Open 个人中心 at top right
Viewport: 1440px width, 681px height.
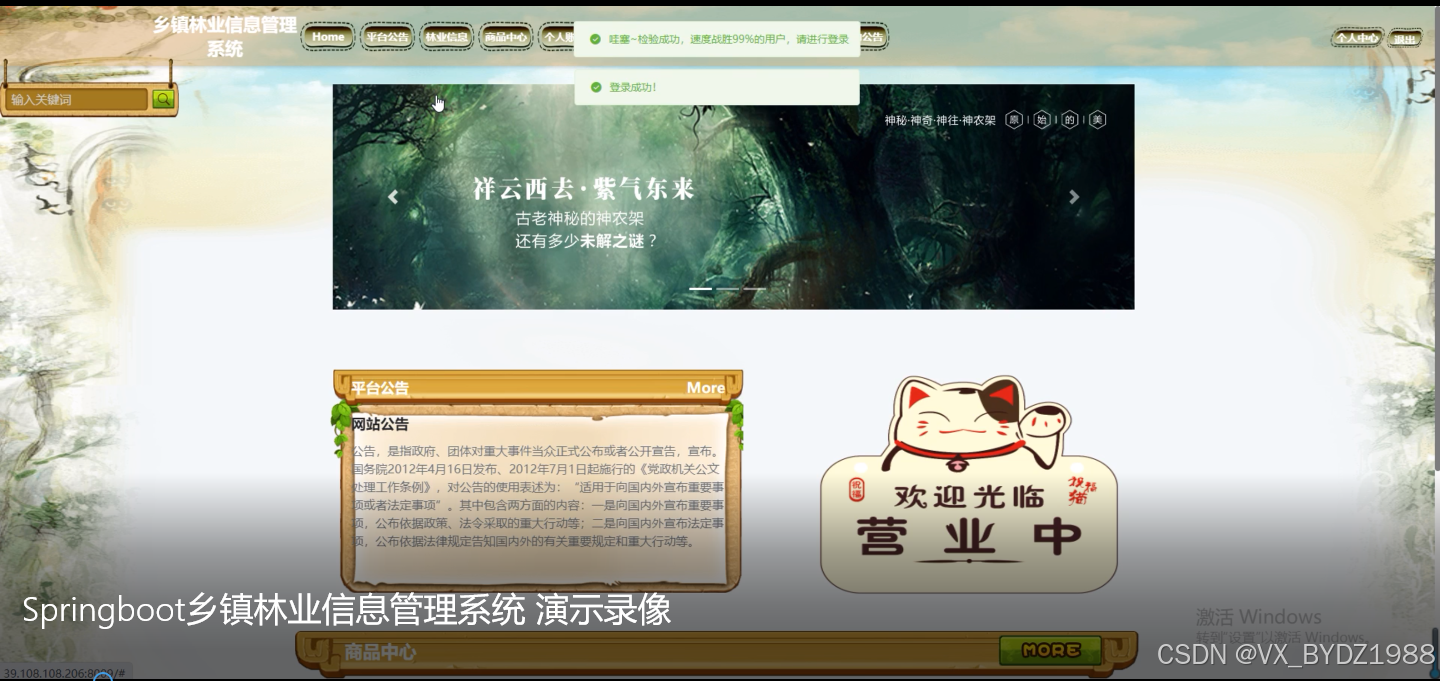tap(1357, 38)
